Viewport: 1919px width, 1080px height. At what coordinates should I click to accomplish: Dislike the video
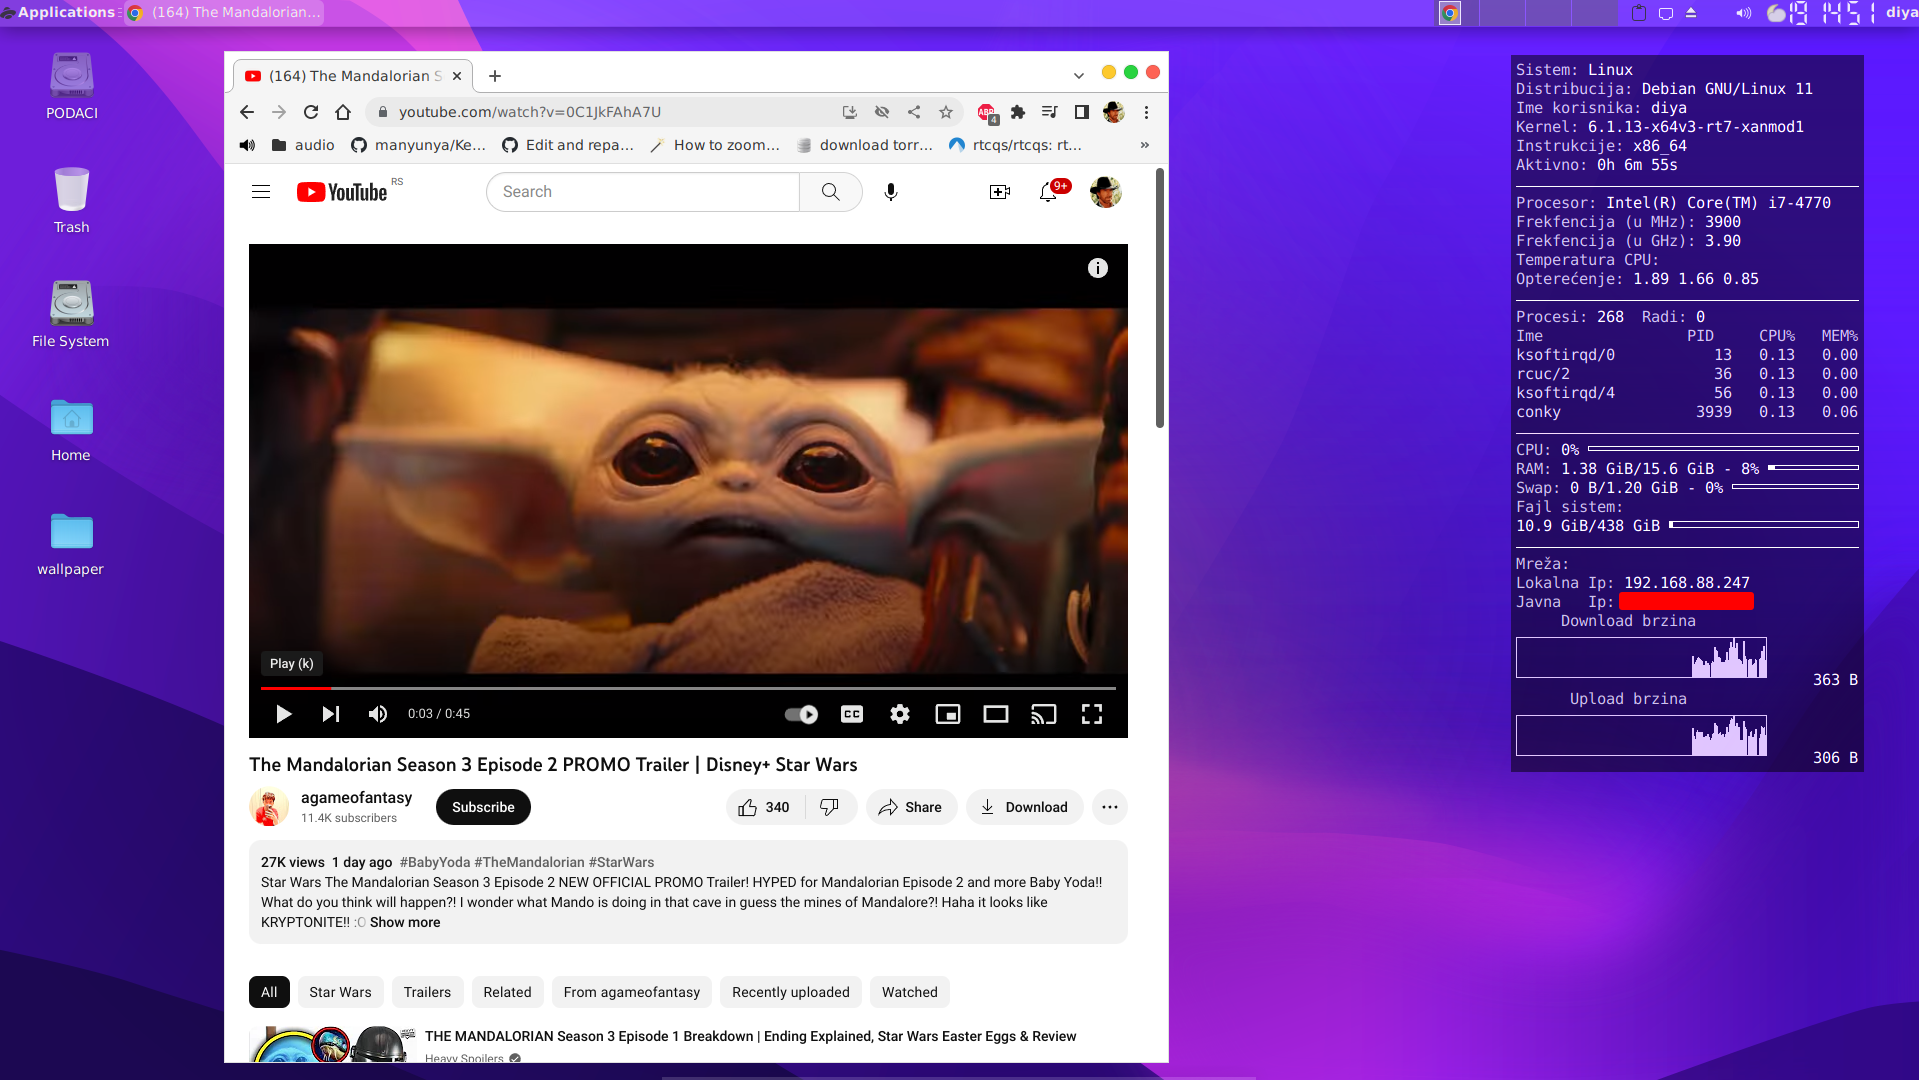coord(830,807)
